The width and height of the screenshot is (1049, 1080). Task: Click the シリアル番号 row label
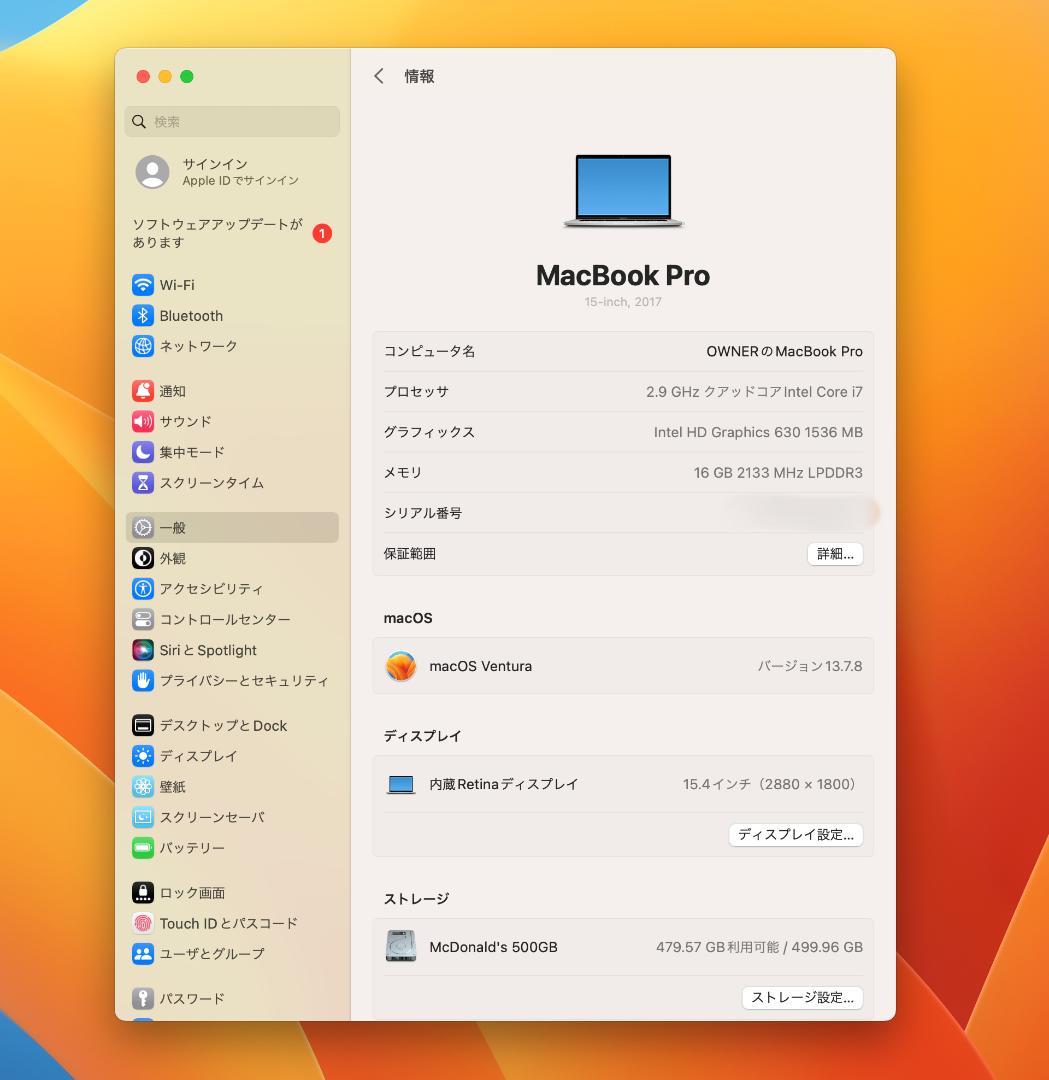(x=423, y=513)
